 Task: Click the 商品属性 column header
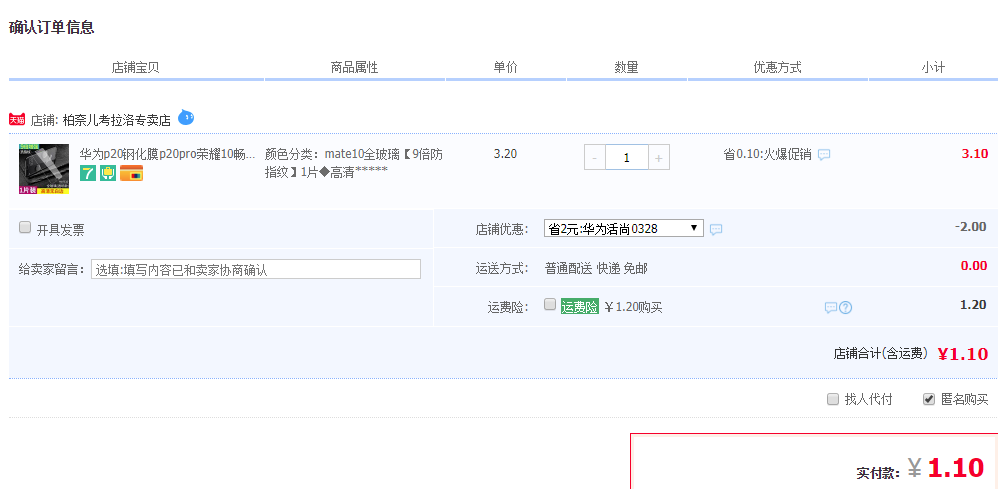coord(355,67)
